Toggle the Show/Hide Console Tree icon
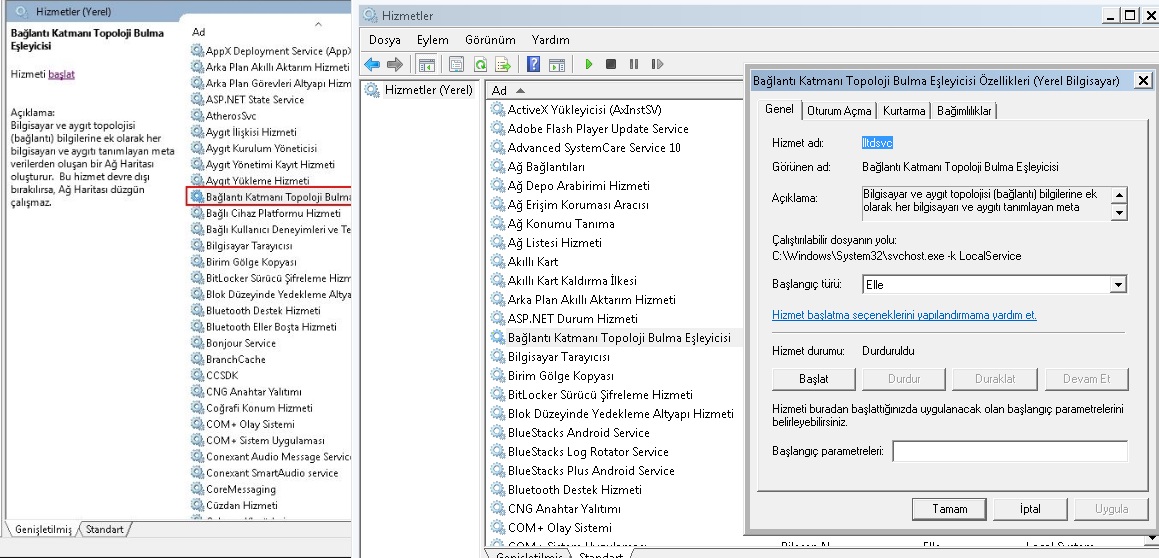The height and width of the screenshot is (558, 1159). [426, 65]
